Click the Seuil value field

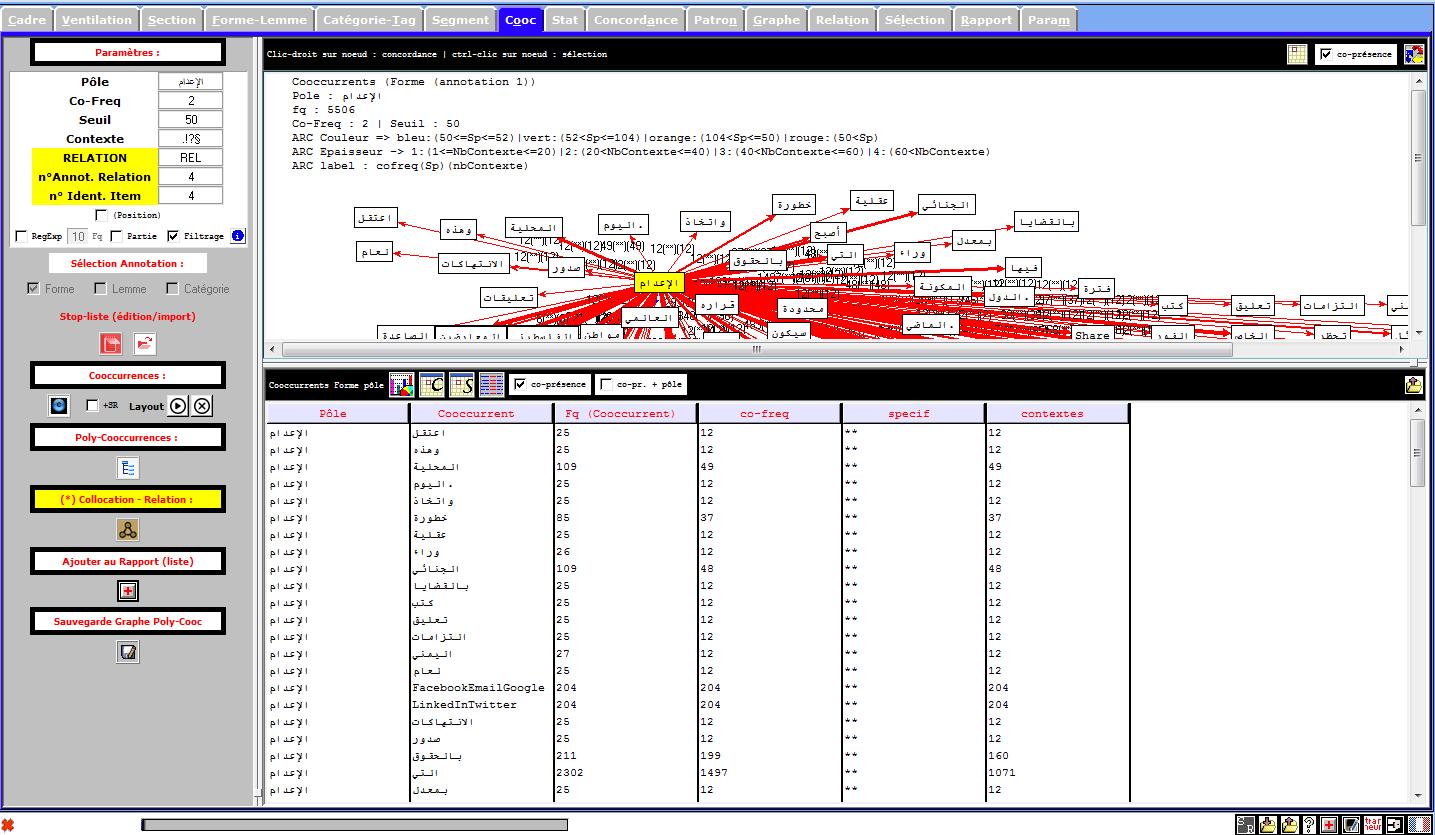point(191,120)
